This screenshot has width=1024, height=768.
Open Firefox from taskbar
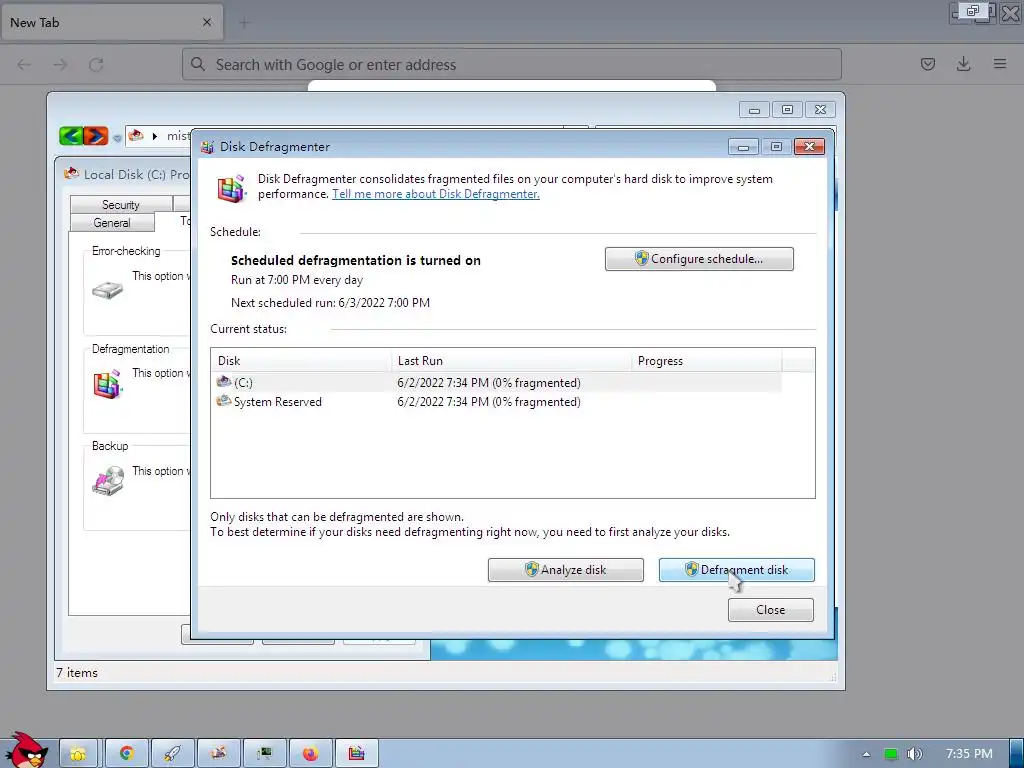coord(310,754)
